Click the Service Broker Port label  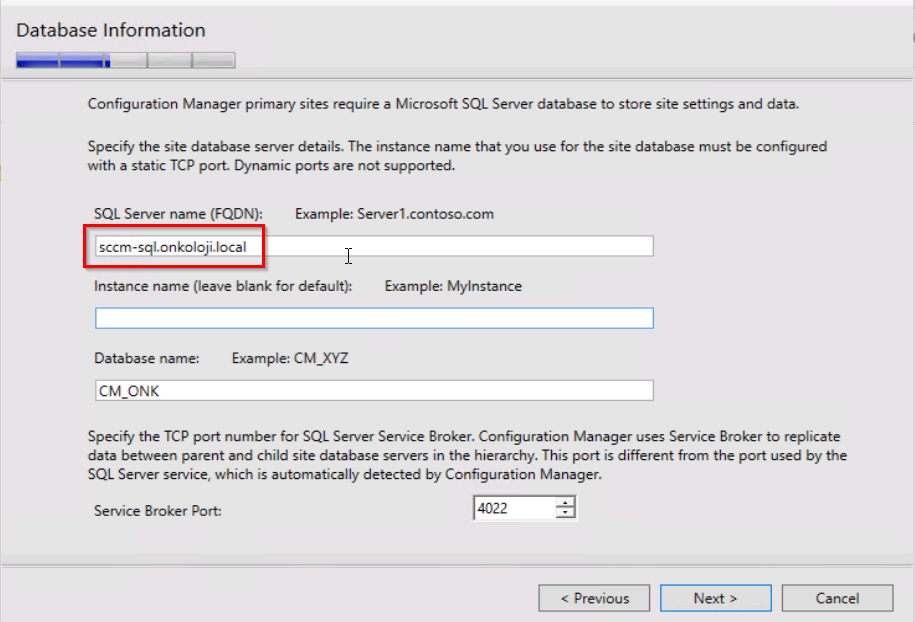pyautogui.click(x=158, y=511)
